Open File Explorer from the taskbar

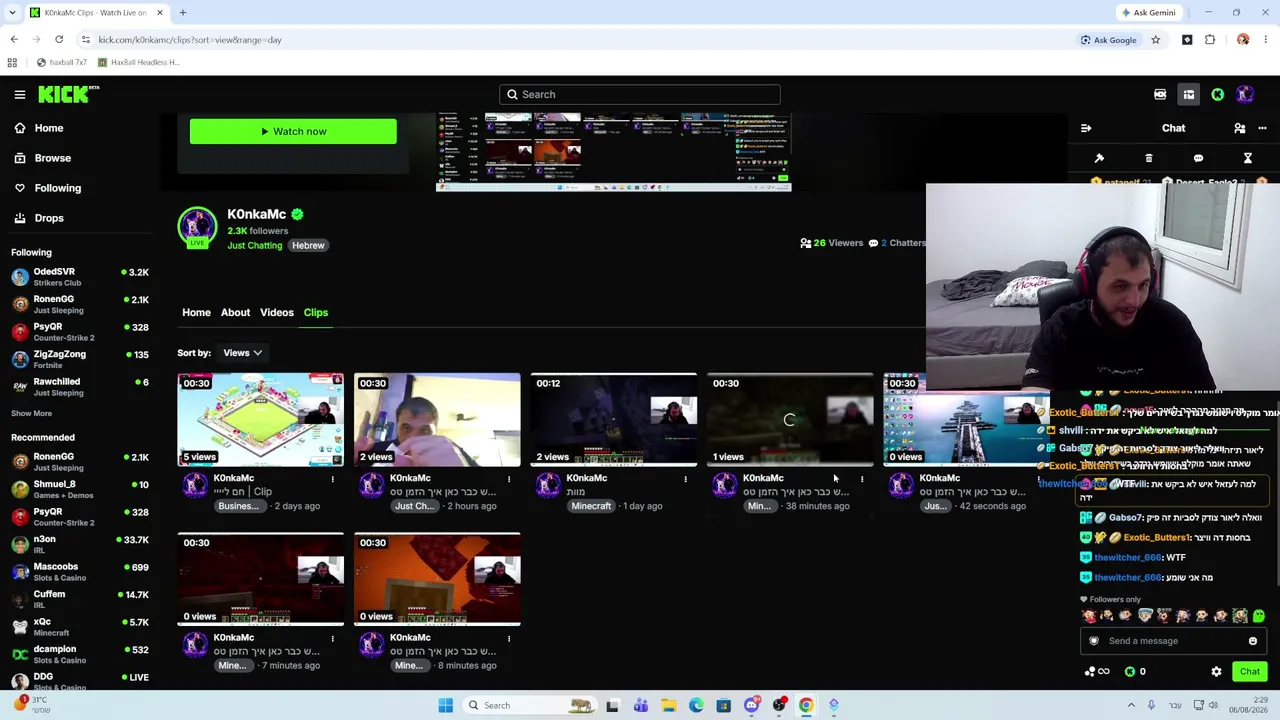pyautogui.click(x=669, y=705)
